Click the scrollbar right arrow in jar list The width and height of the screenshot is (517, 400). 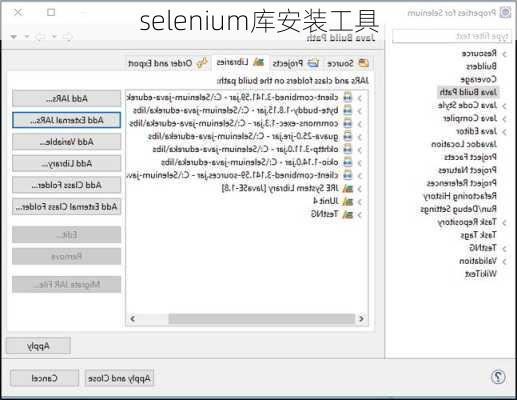[361, 319]
